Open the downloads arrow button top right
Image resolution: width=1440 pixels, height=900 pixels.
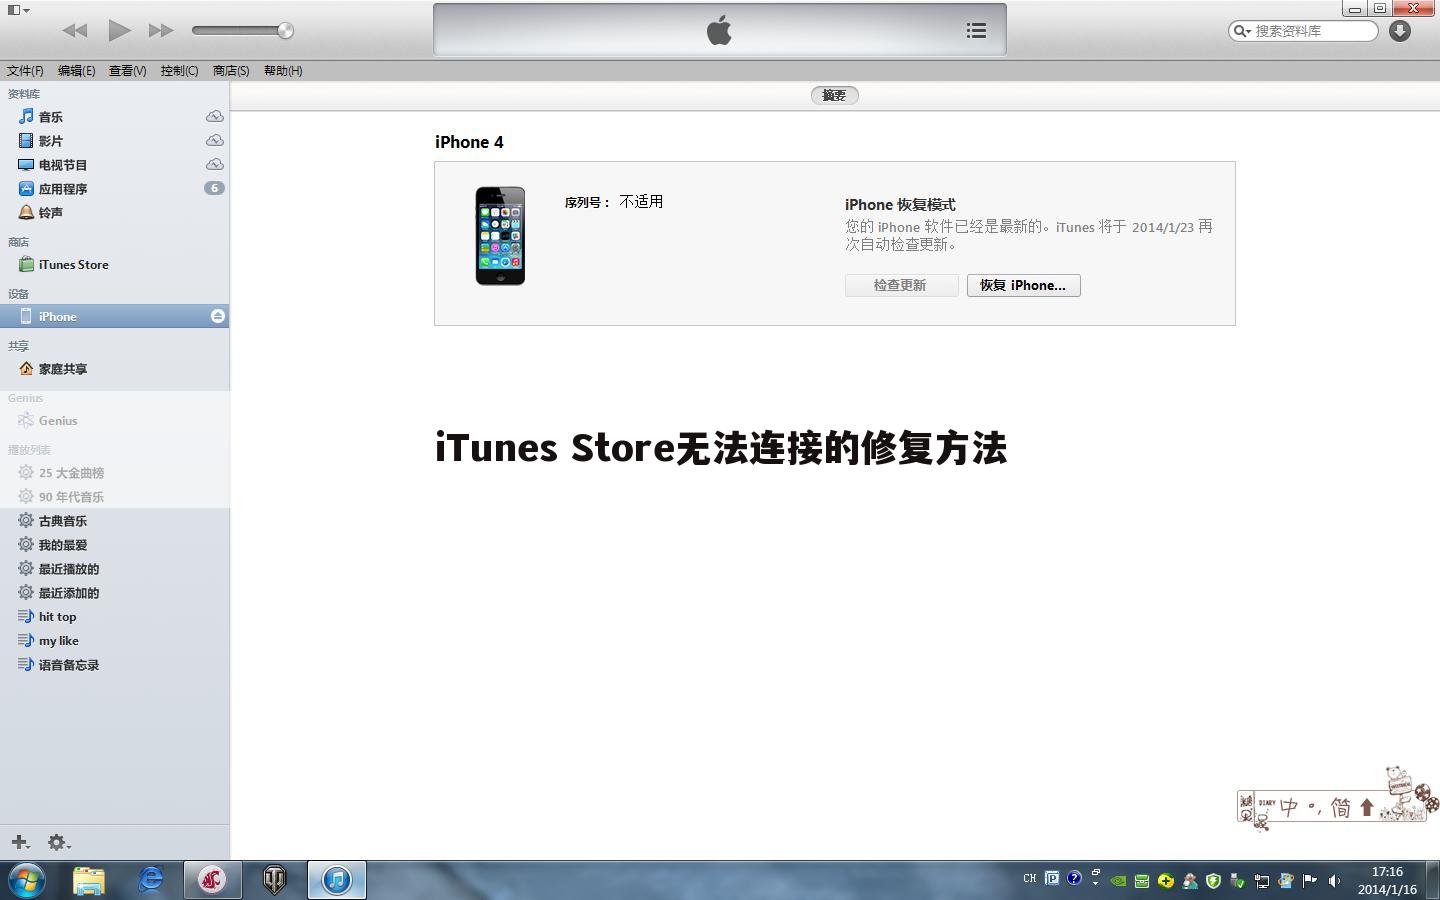click(x=1399, y=31)
